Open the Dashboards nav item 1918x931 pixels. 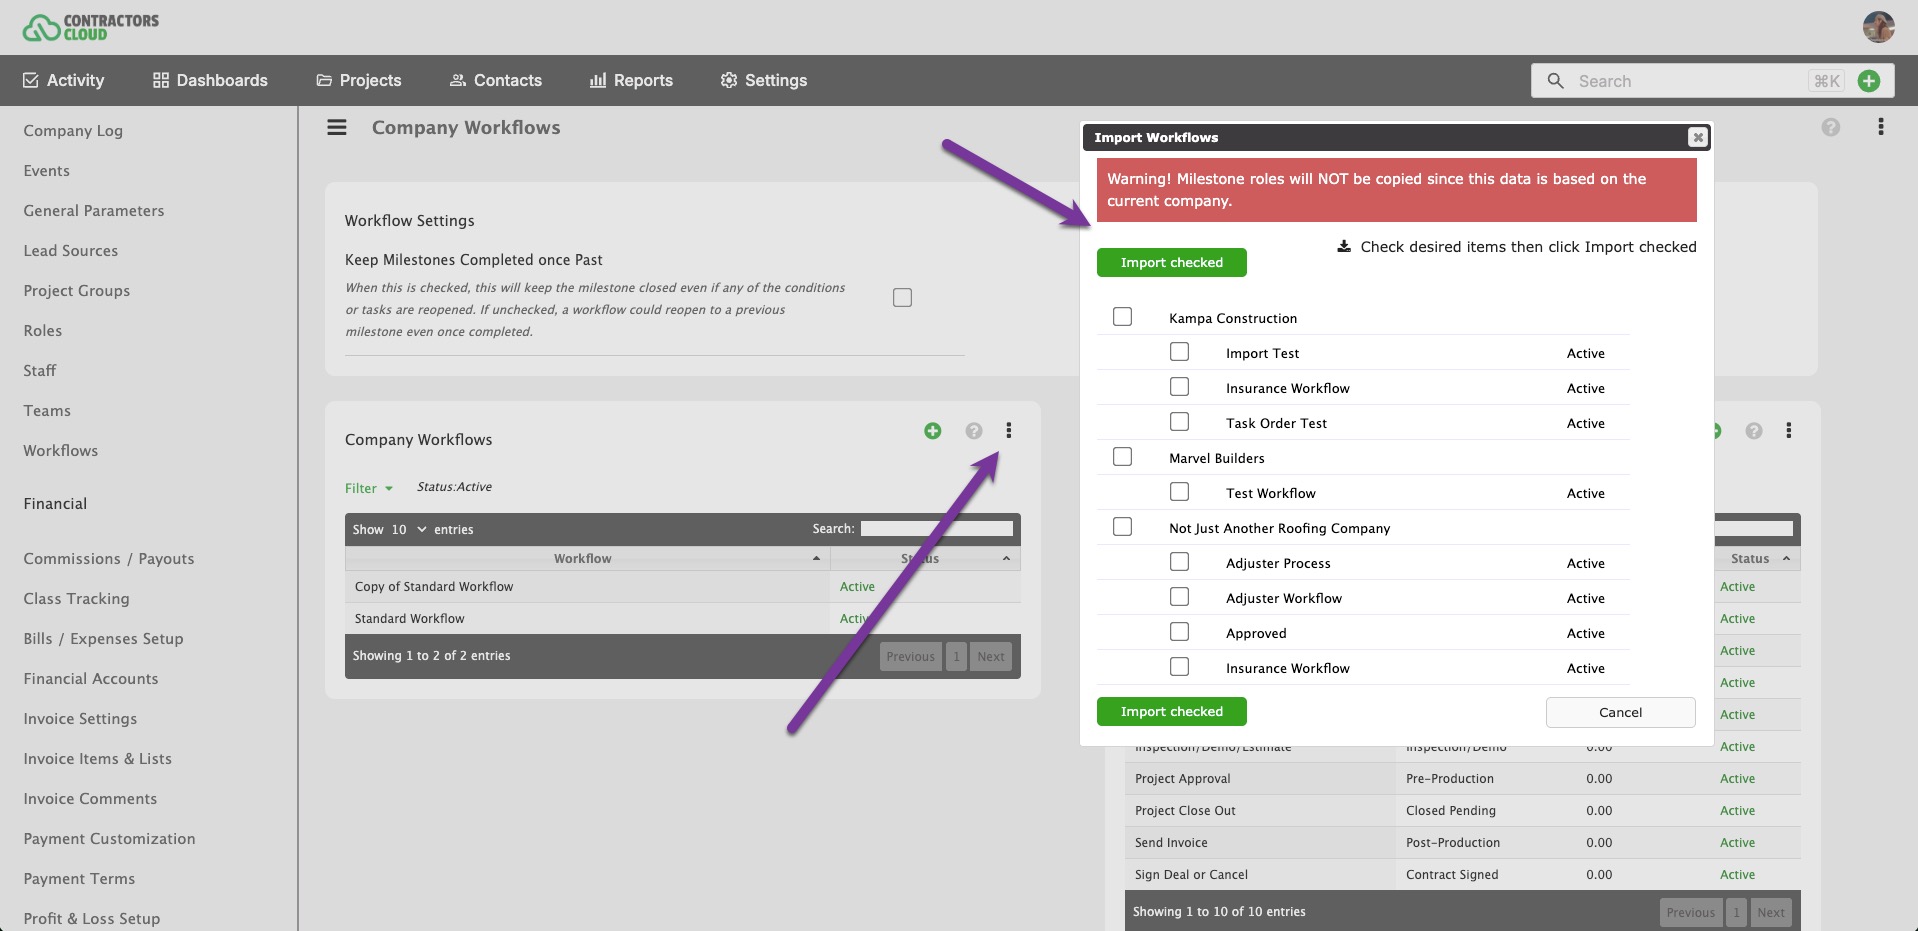210,80
